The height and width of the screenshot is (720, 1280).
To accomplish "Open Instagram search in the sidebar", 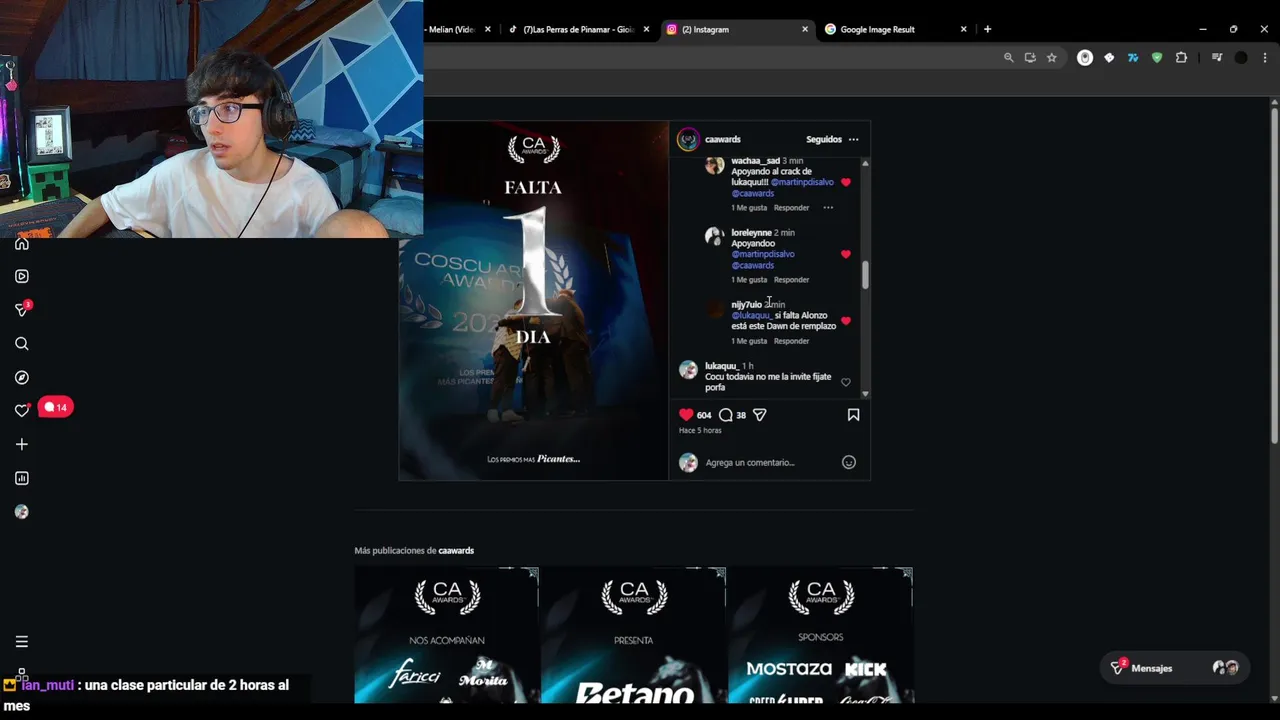I will pos(22,344).
